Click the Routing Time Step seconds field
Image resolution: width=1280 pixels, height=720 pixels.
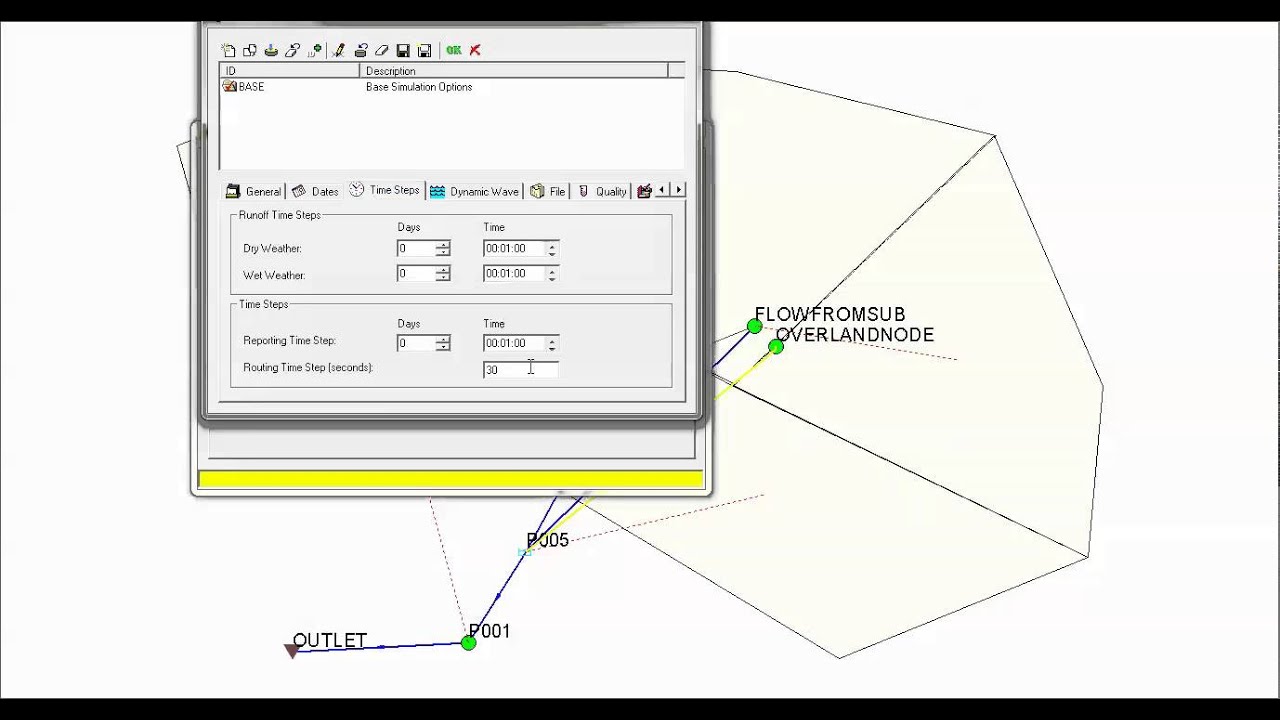point(520,369)
